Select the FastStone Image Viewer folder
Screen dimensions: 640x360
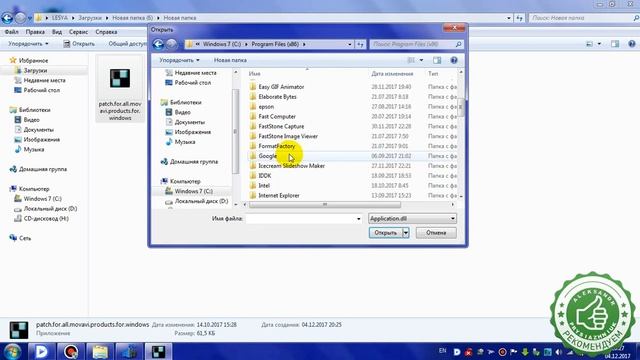tap(288, 136)
